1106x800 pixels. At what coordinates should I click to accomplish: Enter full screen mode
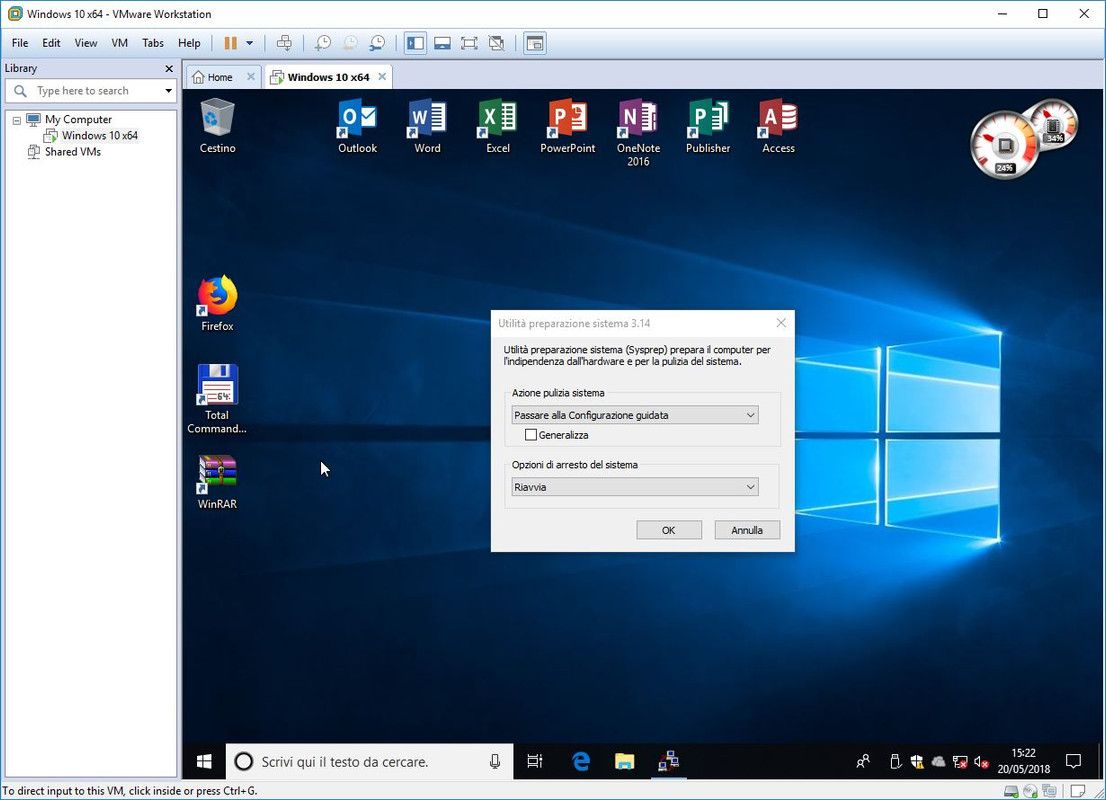click(x=469, y=43)
